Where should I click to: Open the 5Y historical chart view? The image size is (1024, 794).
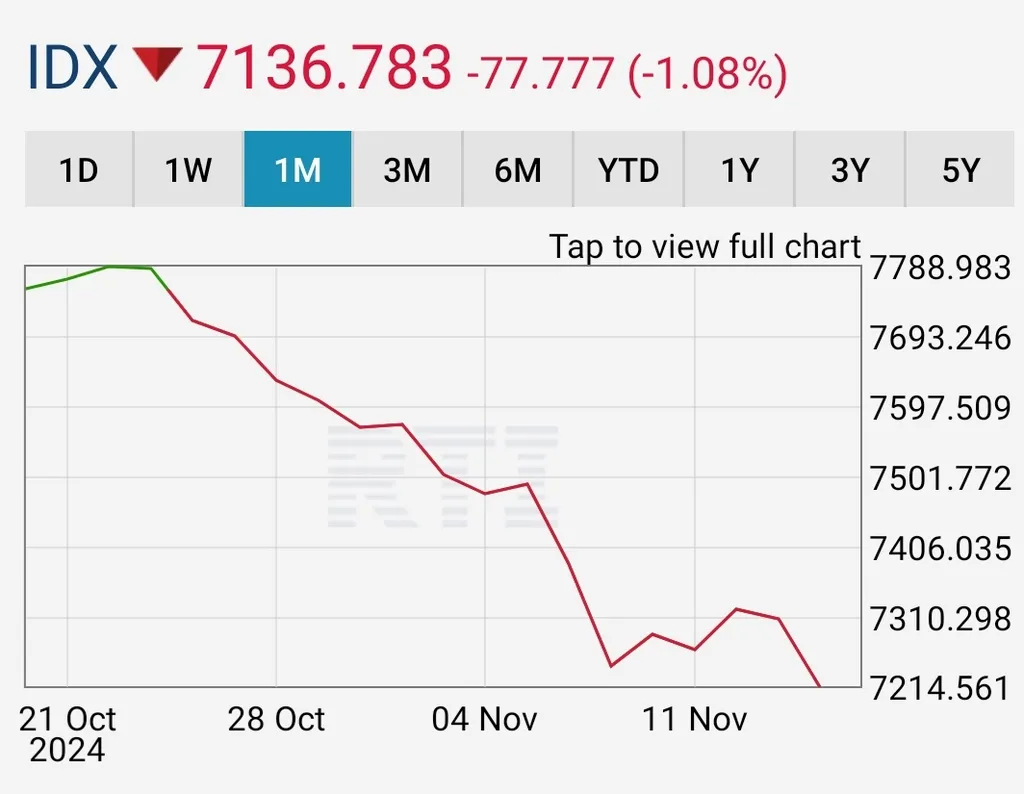point(958,170)
